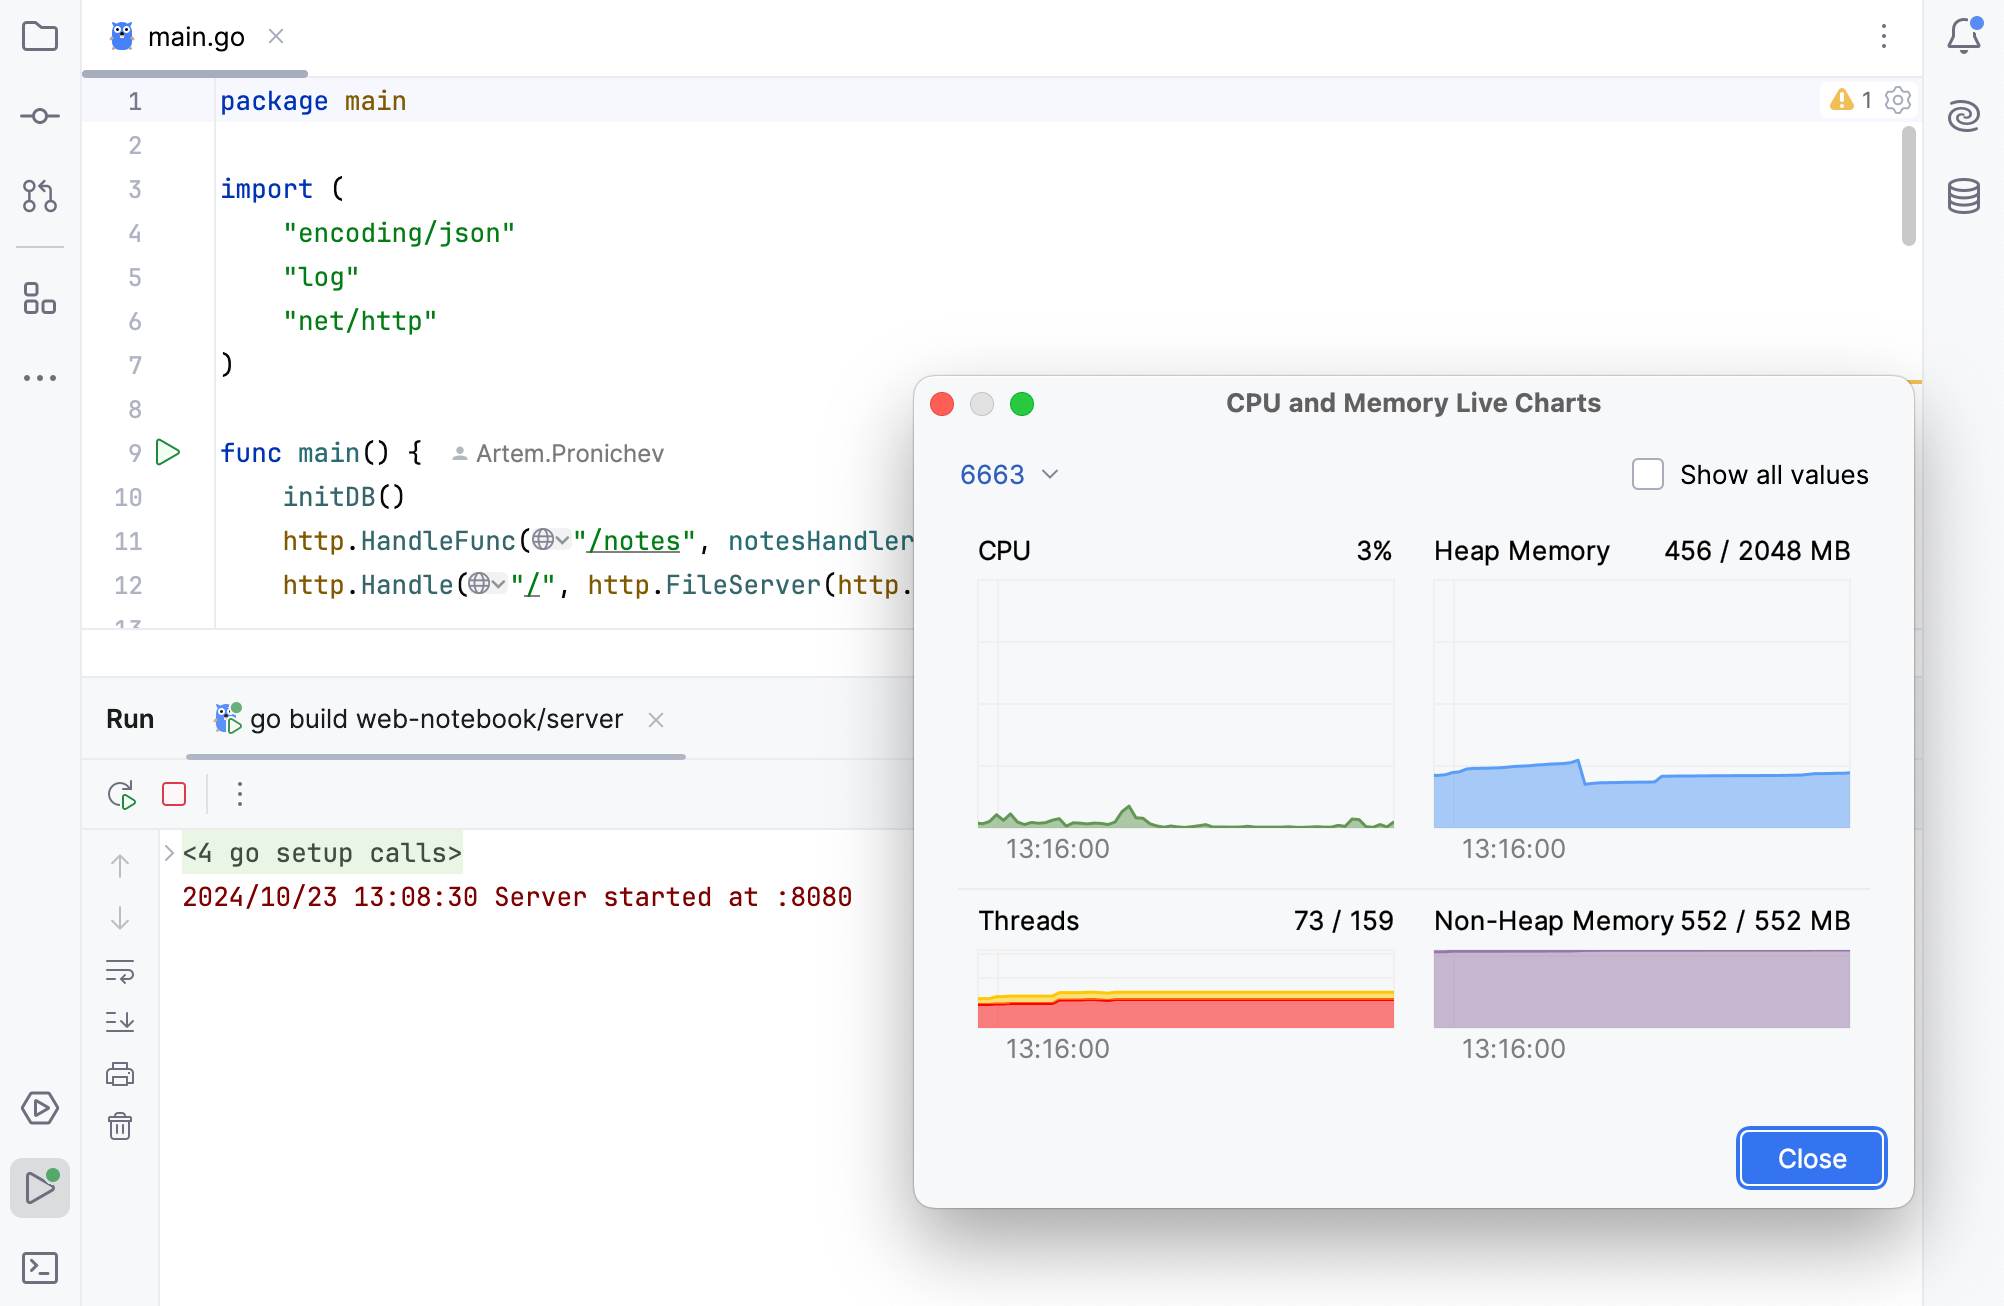
Task: Open URL options for root route
Action: [x=488, y=584]
